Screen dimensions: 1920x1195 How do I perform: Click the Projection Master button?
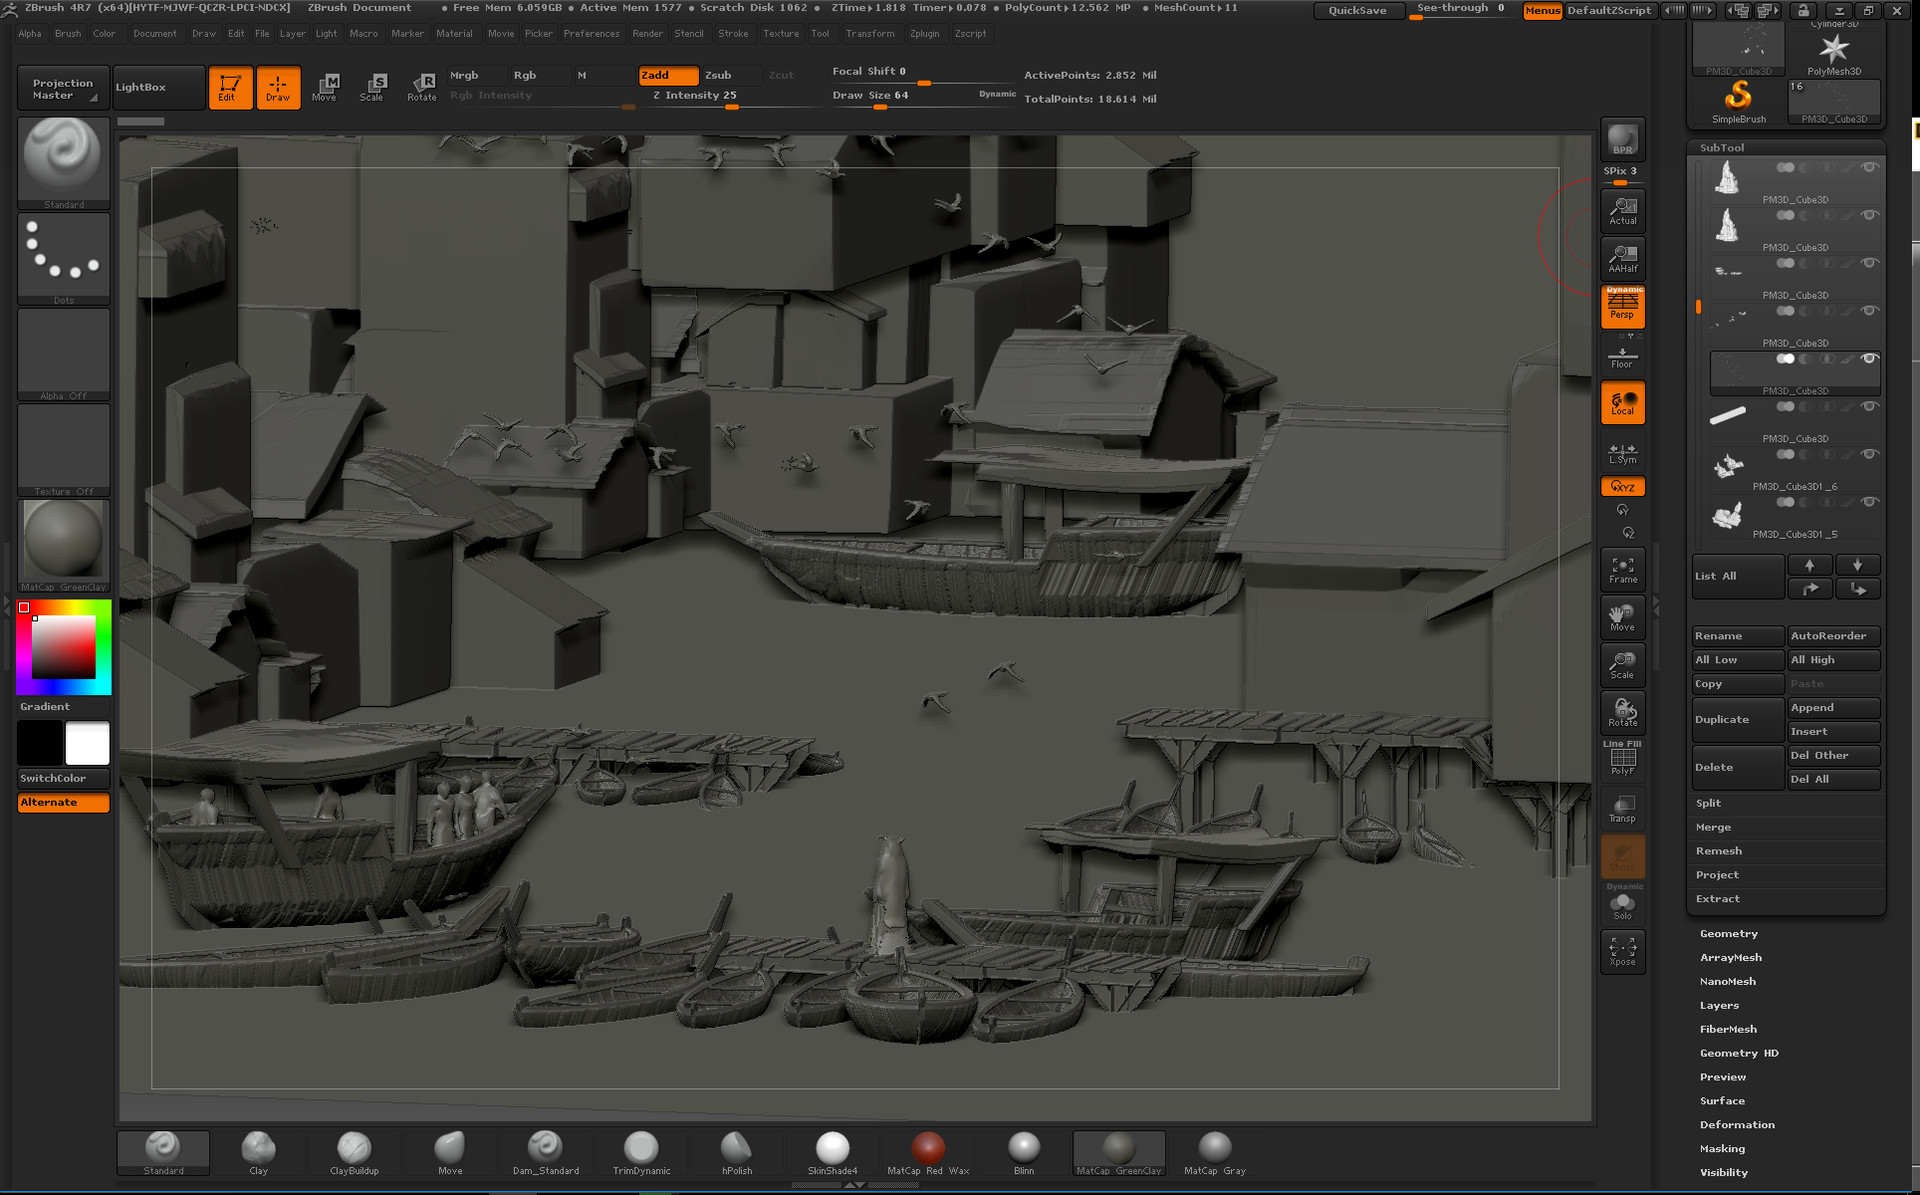[x=63, y=88]
